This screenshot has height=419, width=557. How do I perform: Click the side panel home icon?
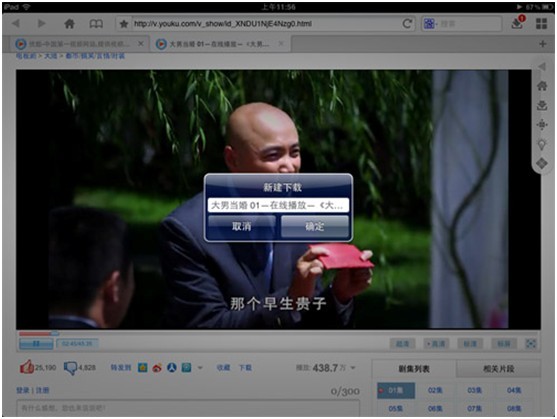pos(542,86)
